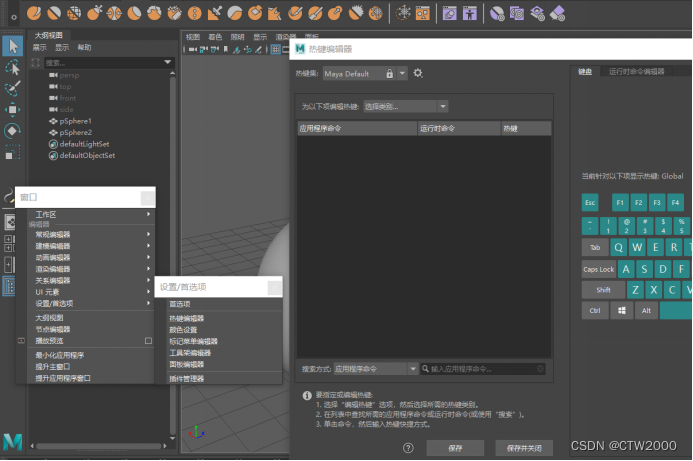Choose the Lasso select tool

pos(12,68)
